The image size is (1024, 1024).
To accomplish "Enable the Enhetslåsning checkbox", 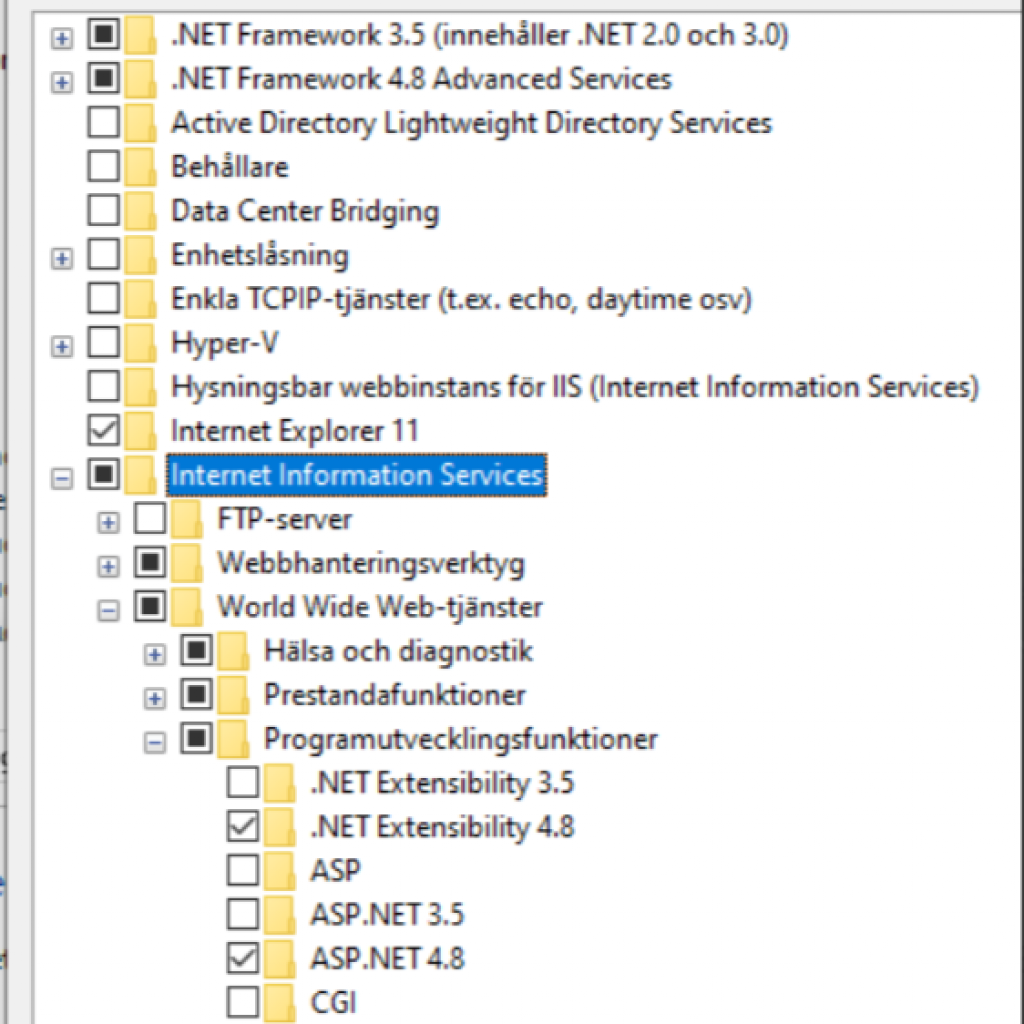I will pos(103,254).
